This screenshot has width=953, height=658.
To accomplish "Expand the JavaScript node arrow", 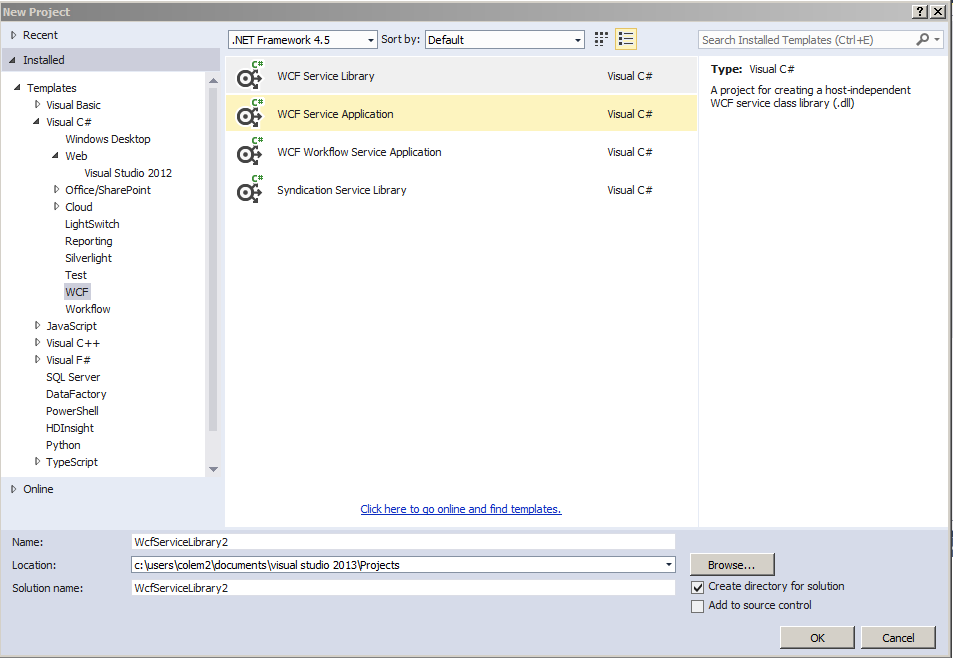I will pos(37,326).
